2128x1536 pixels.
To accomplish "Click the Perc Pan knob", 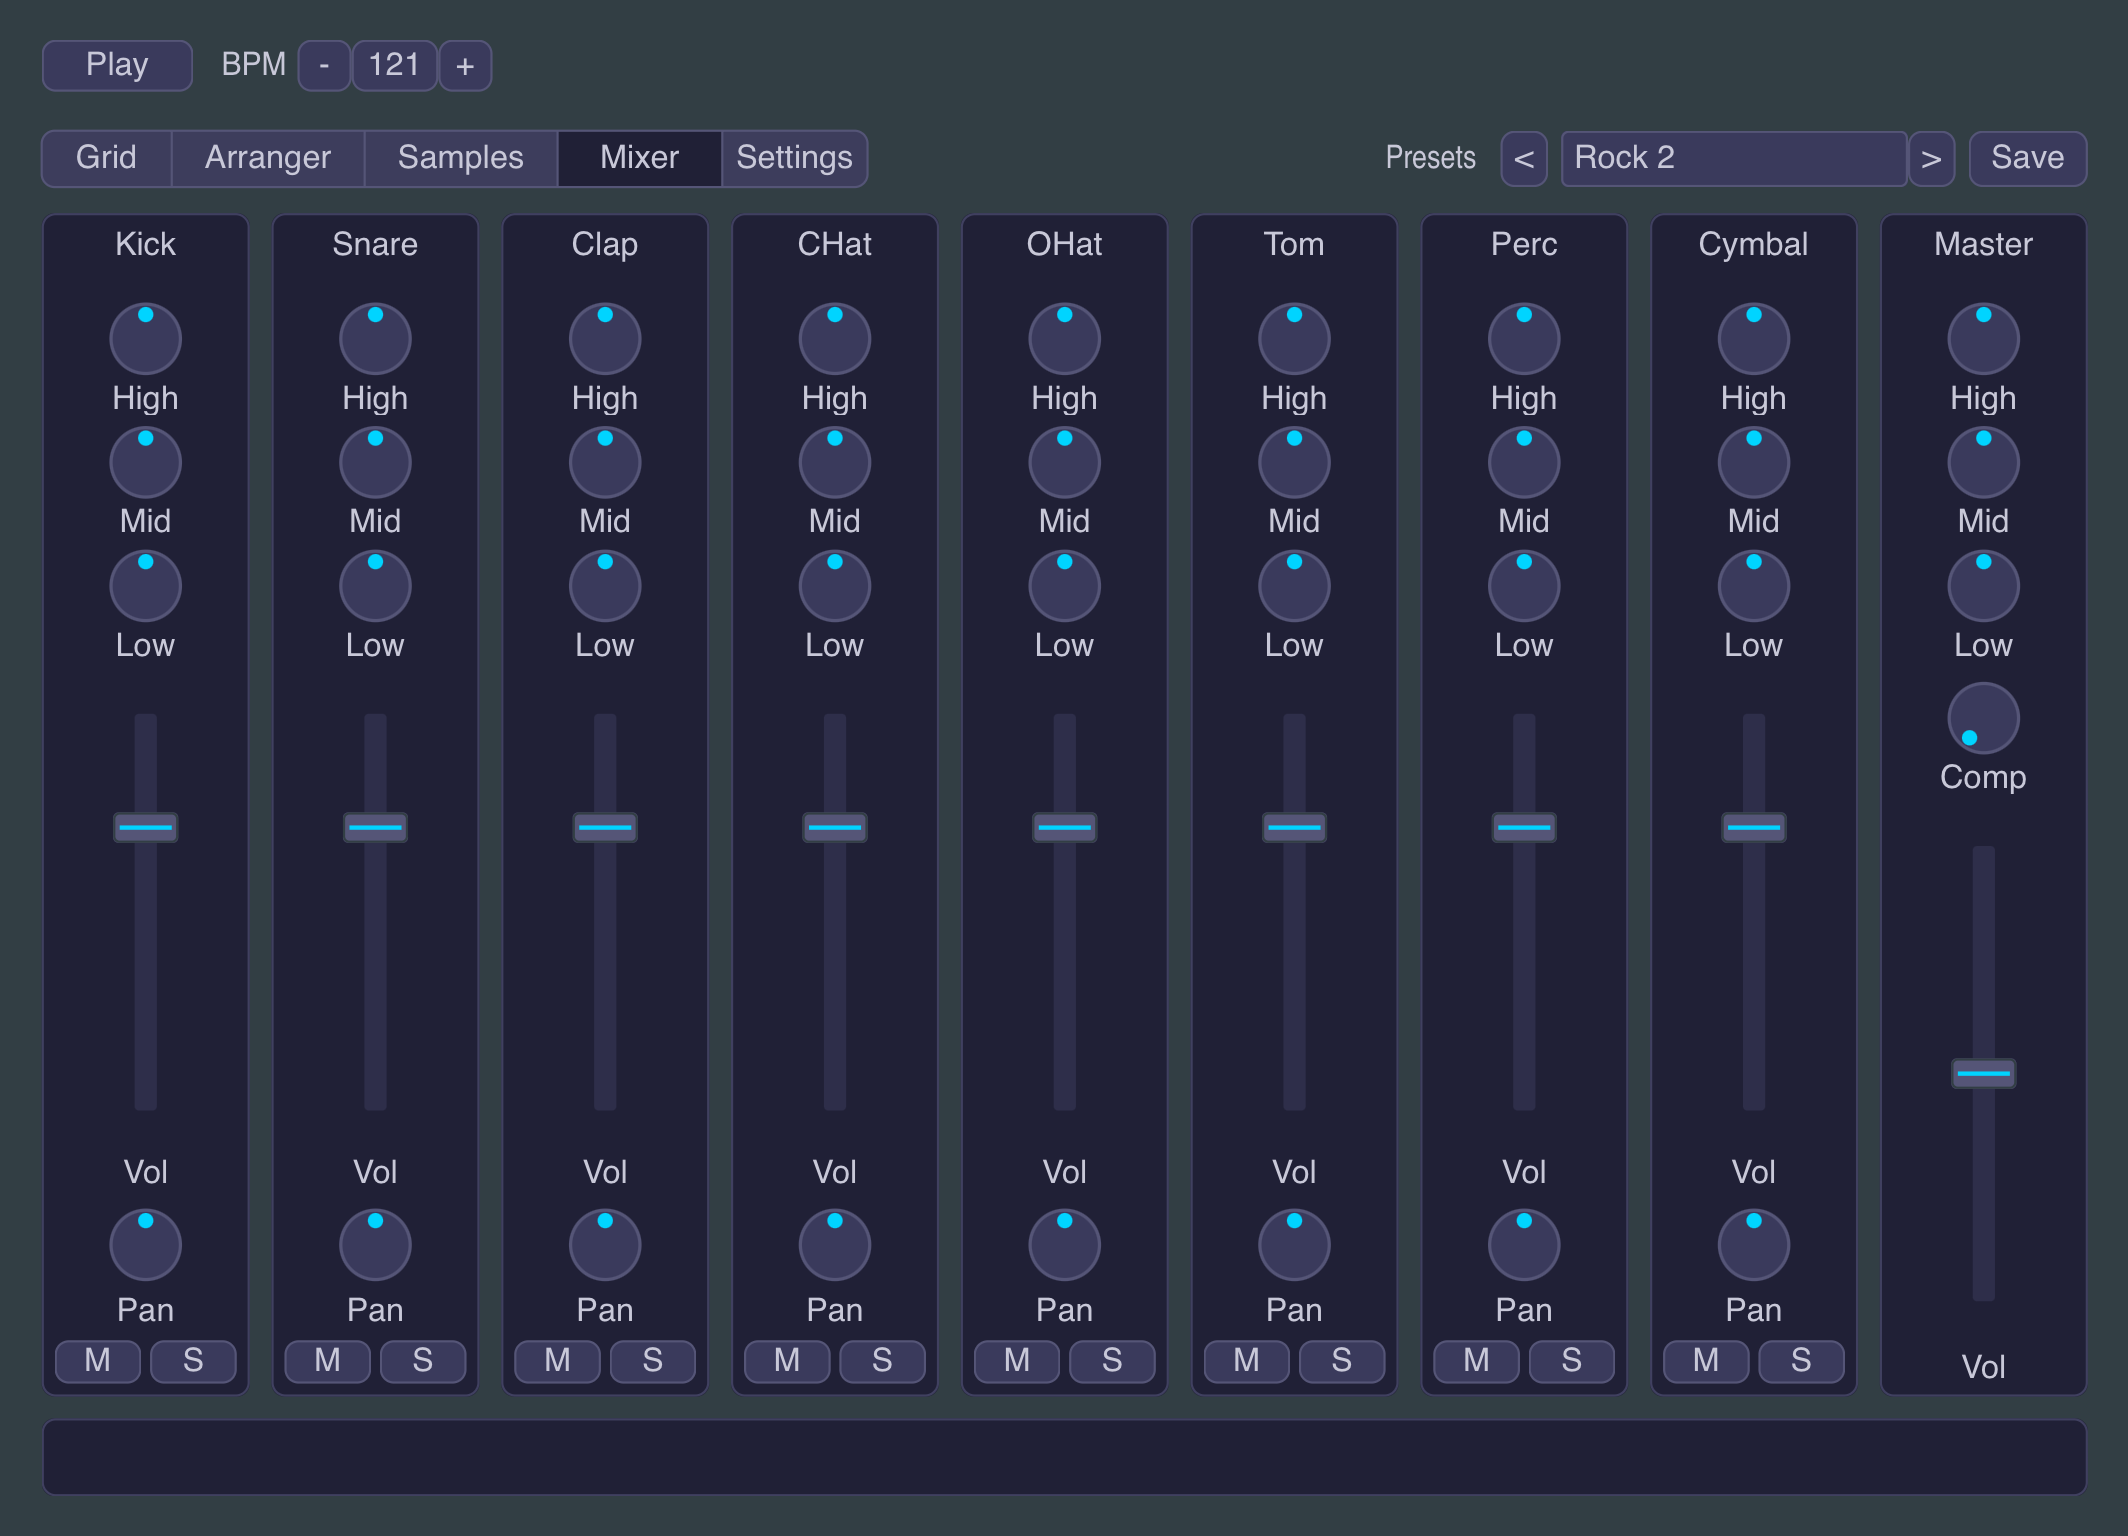I will pyautogui.click(x=1524, y=1245).
